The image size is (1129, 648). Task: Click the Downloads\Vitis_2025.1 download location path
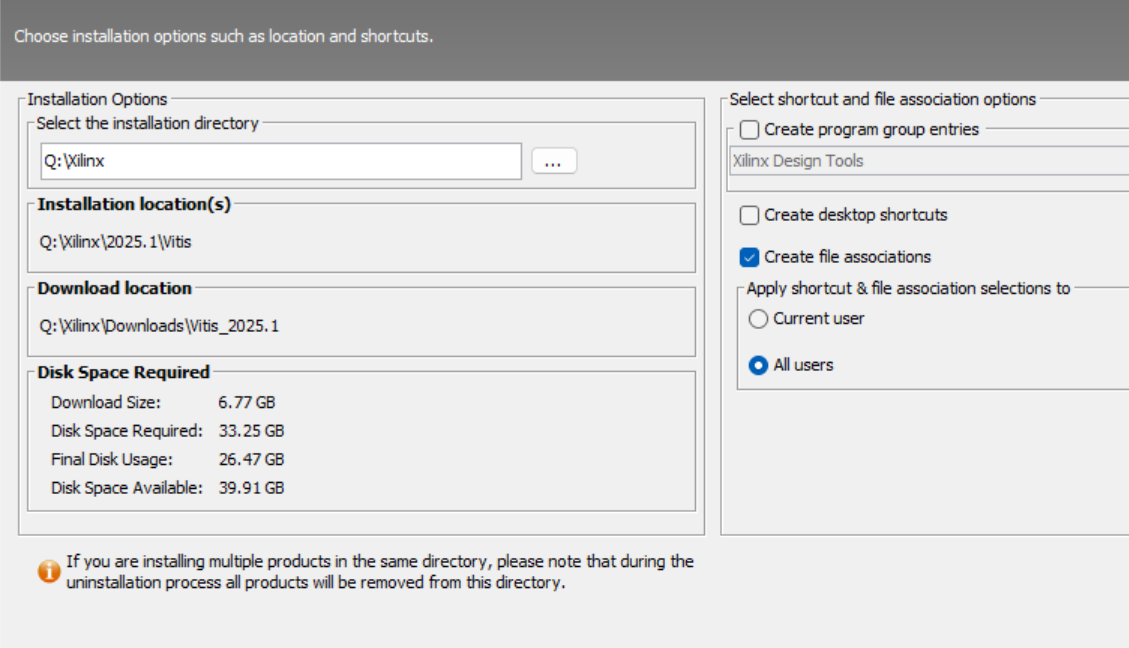[159, 326]
